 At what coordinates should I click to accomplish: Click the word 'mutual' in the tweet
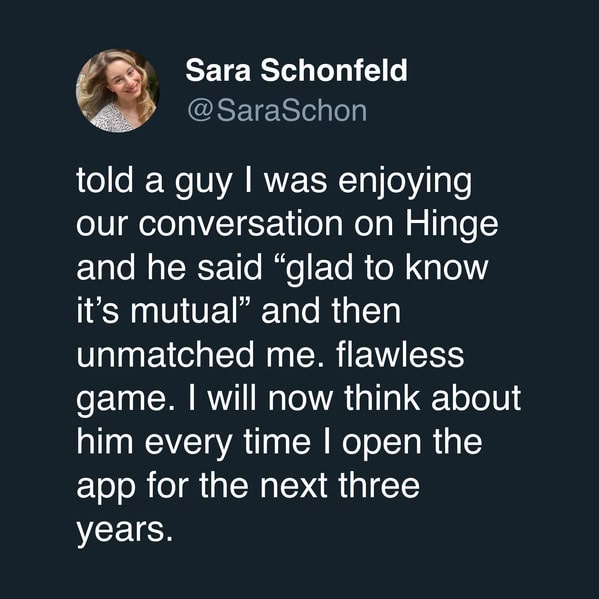[185, 311]
